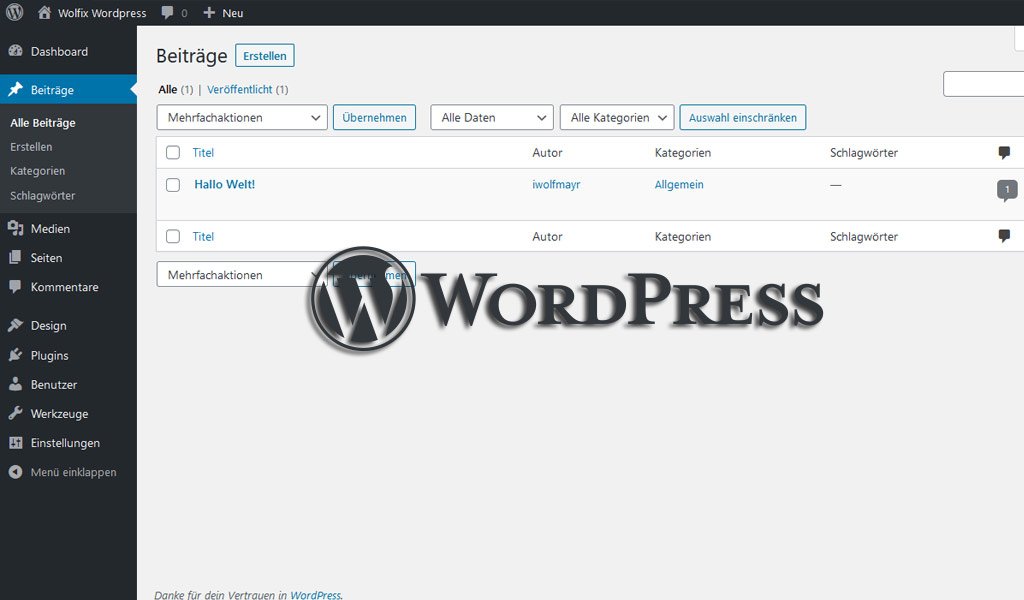Click the Erstellen button
1024x600 pixels.
264,55
